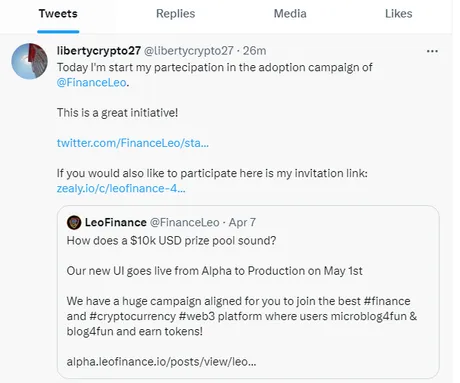
Task: Click the LeoFinance lion avatar icon
Action: pos(74,222)
